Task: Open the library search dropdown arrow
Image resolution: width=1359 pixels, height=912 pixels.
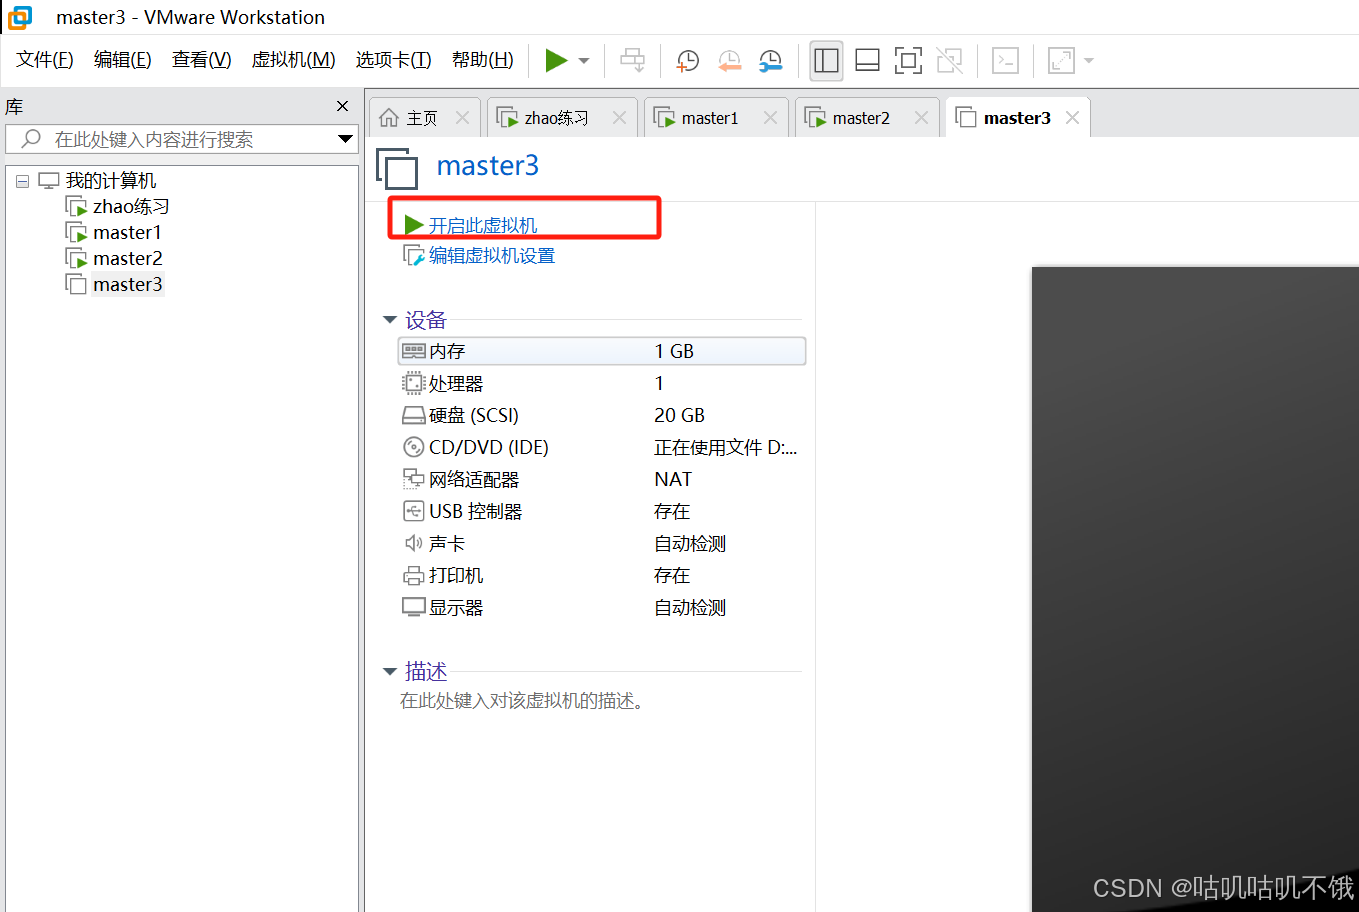Action: pos(345,139)
